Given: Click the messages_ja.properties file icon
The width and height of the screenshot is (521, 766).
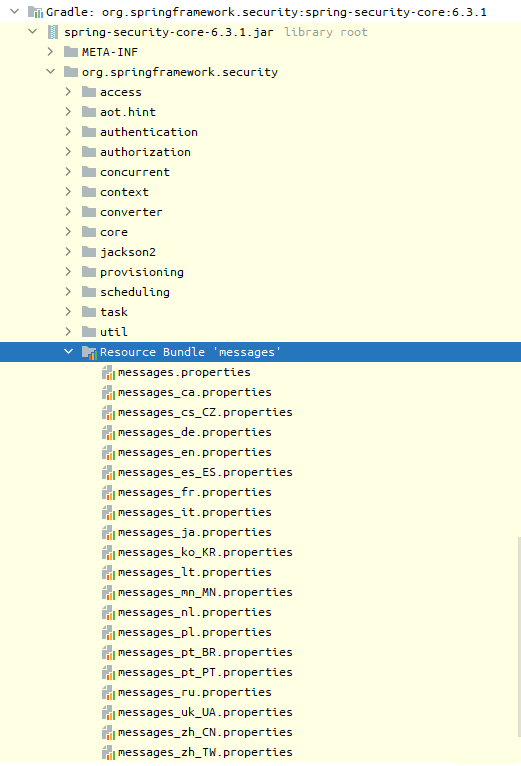Looking at the screenshot, I should click(109, 532).
